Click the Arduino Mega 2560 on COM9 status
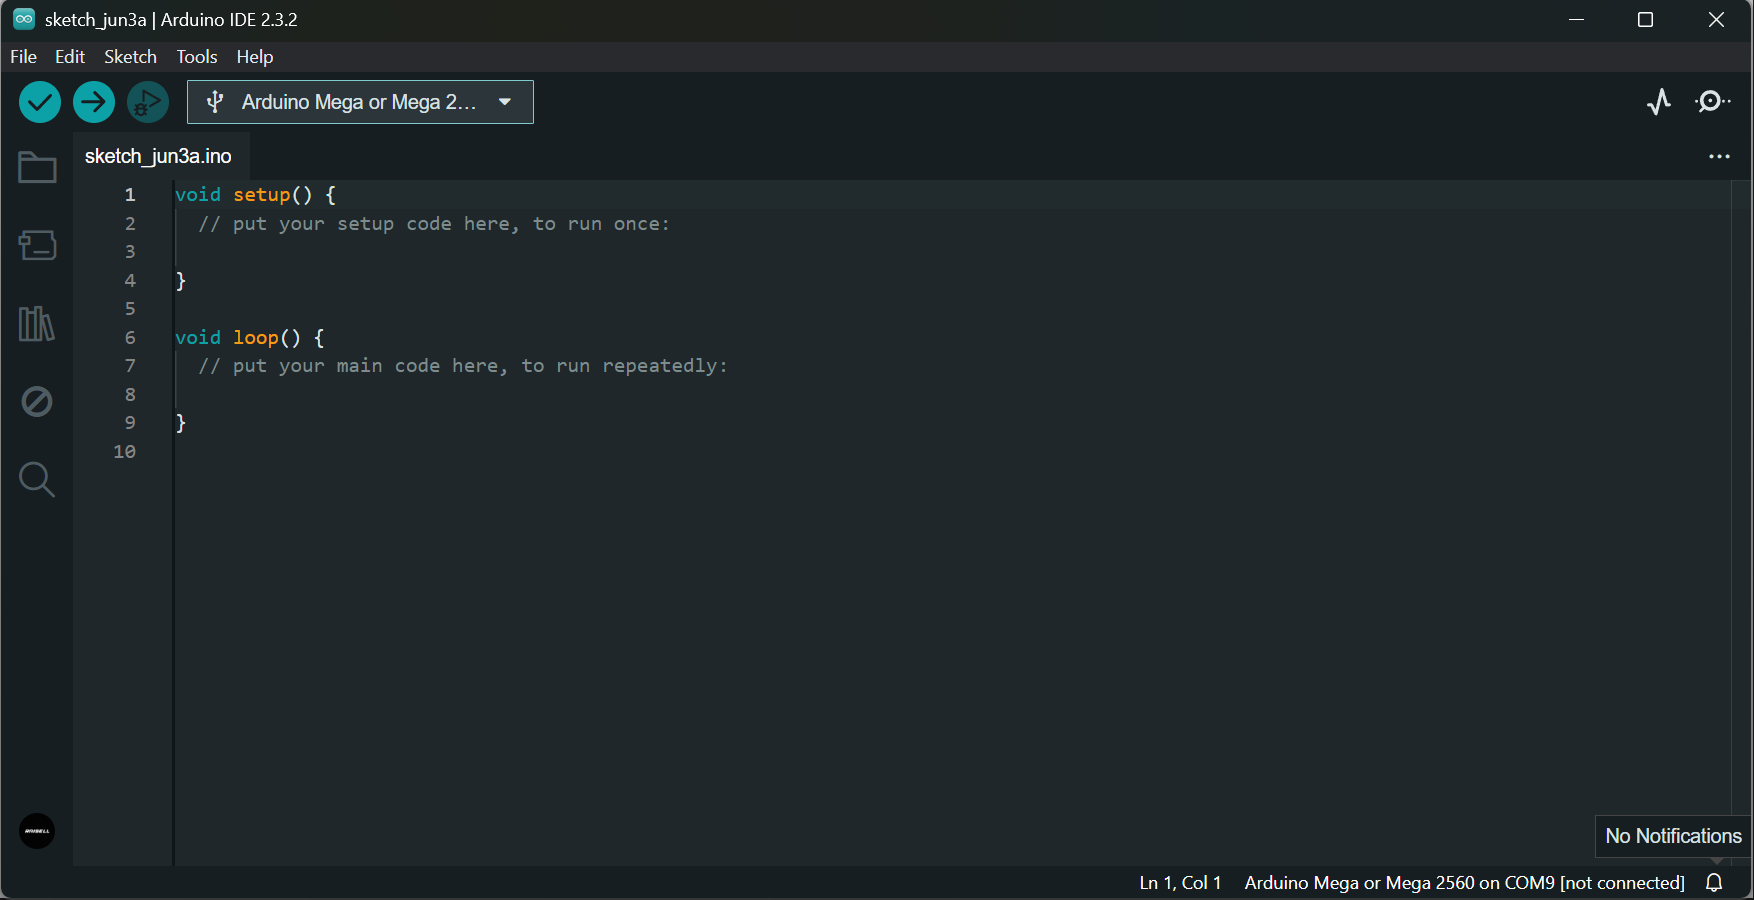This screenshot has width=1754, height=900. 1464,883
